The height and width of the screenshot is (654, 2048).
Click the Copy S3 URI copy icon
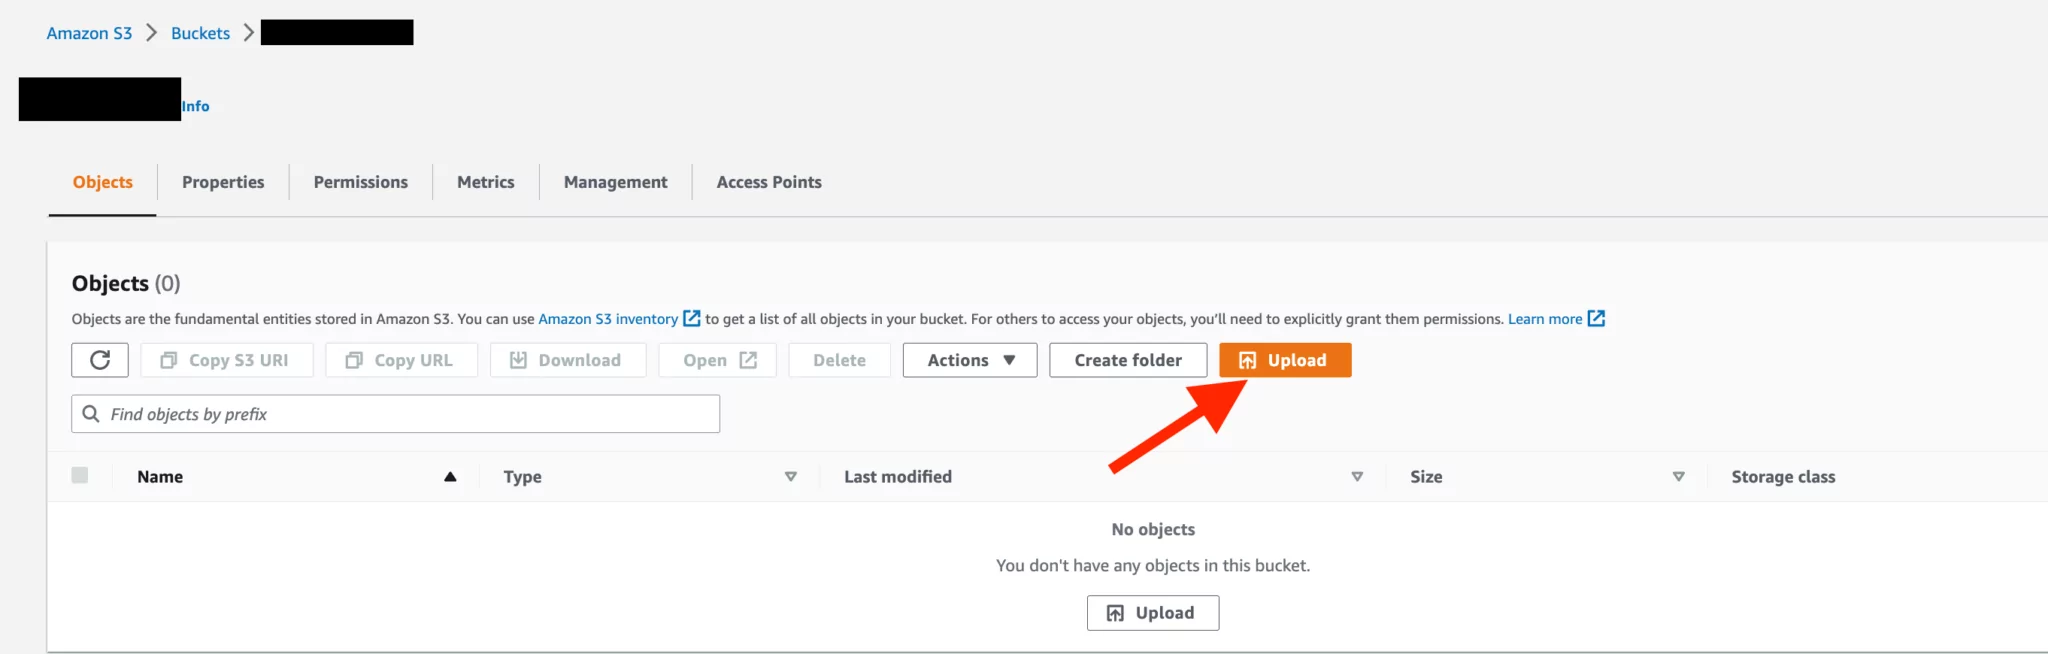click(166, 360)
